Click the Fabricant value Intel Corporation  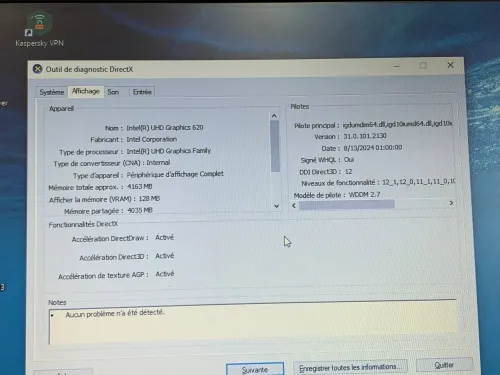152,139
